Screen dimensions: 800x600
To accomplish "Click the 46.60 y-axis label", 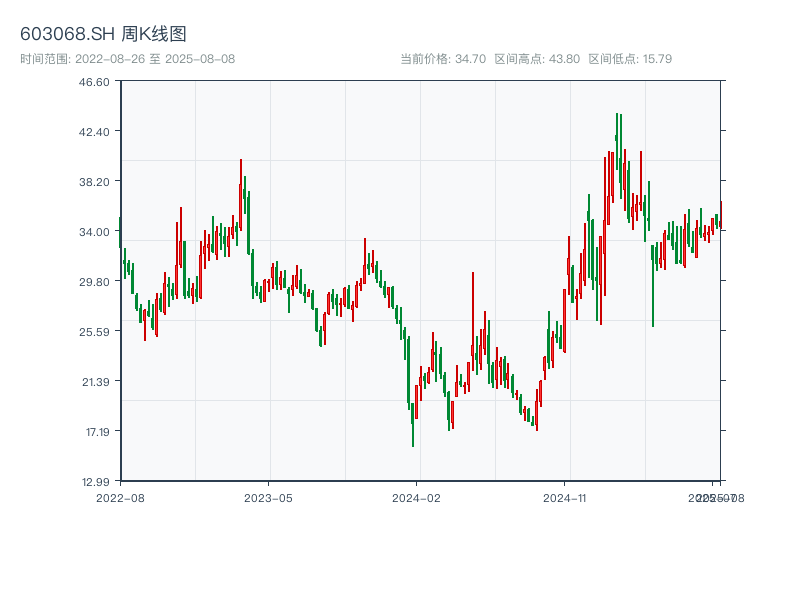I will pyautogui.click(x=94, y=82).
